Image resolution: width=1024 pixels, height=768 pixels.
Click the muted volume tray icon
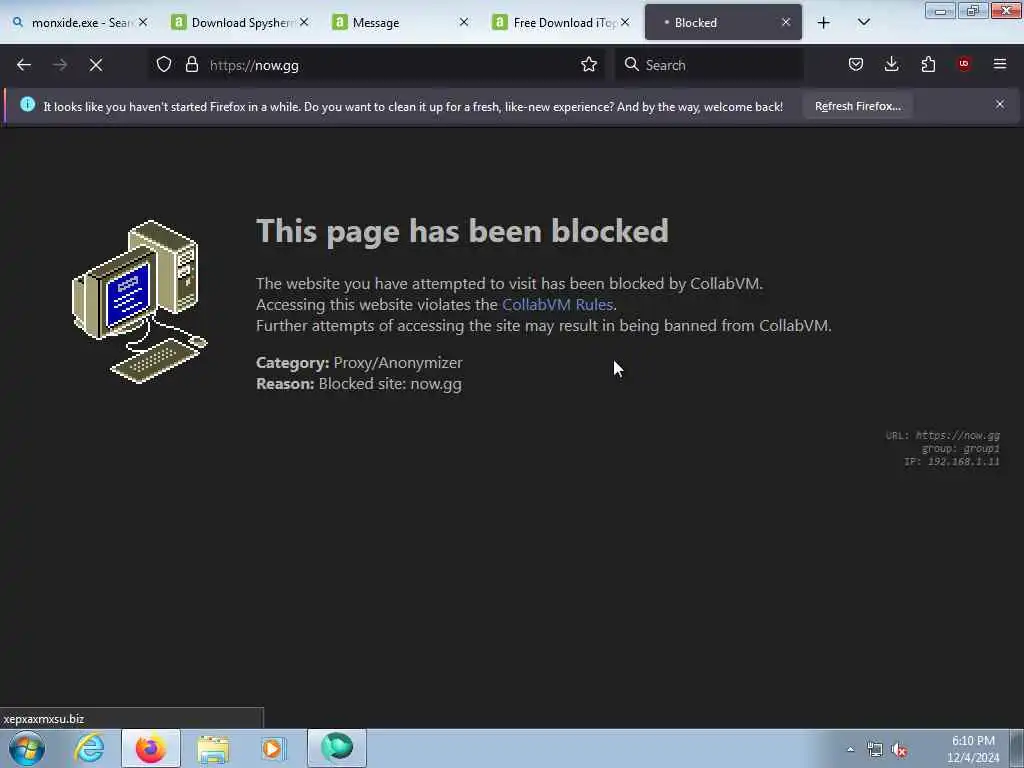coord(899,750)
